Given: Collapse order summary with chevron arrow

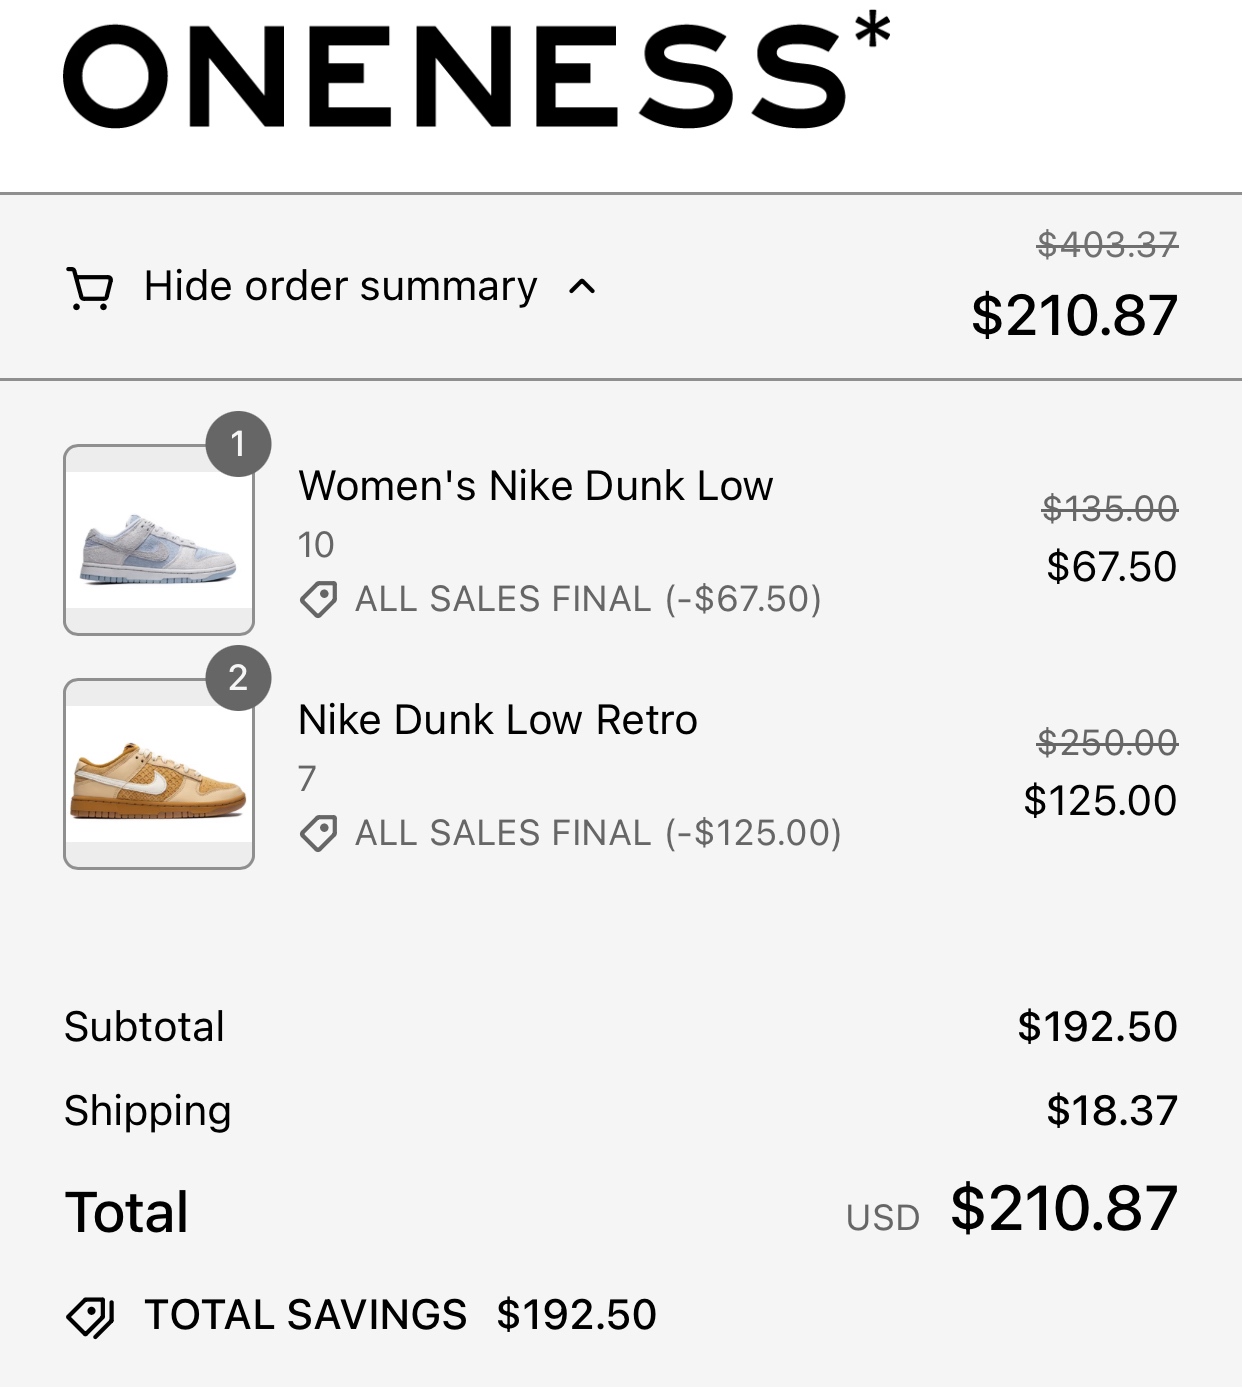Looking at the screenshot, I should (582, 288).
